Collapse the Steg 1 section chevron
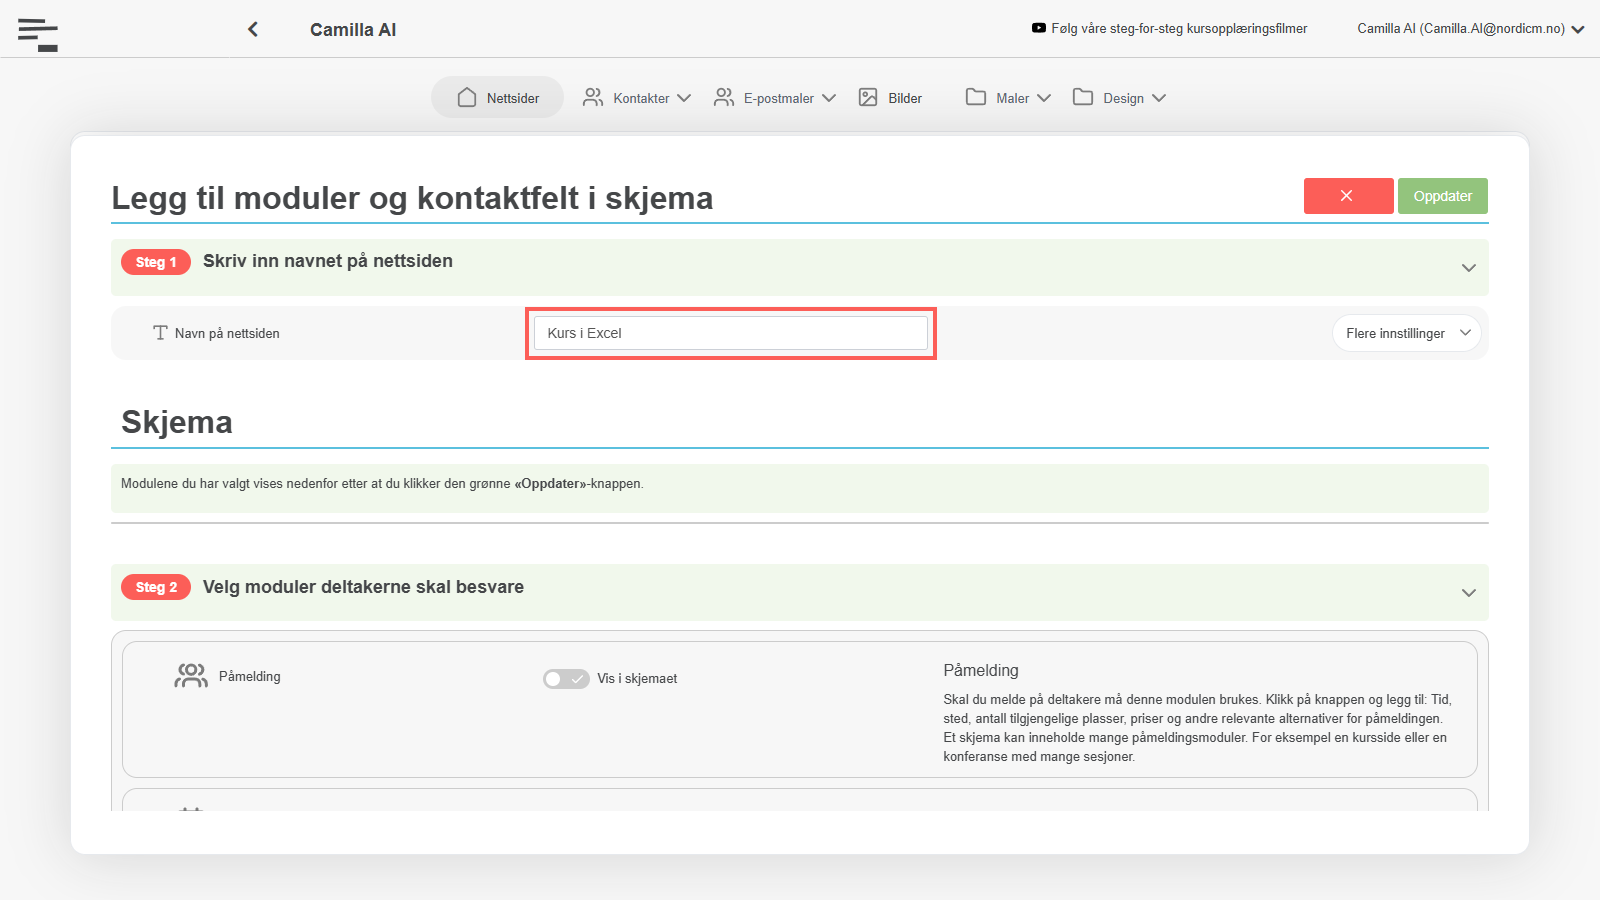The height and width of the screenshot is (900, 1600). [1469, 268]
